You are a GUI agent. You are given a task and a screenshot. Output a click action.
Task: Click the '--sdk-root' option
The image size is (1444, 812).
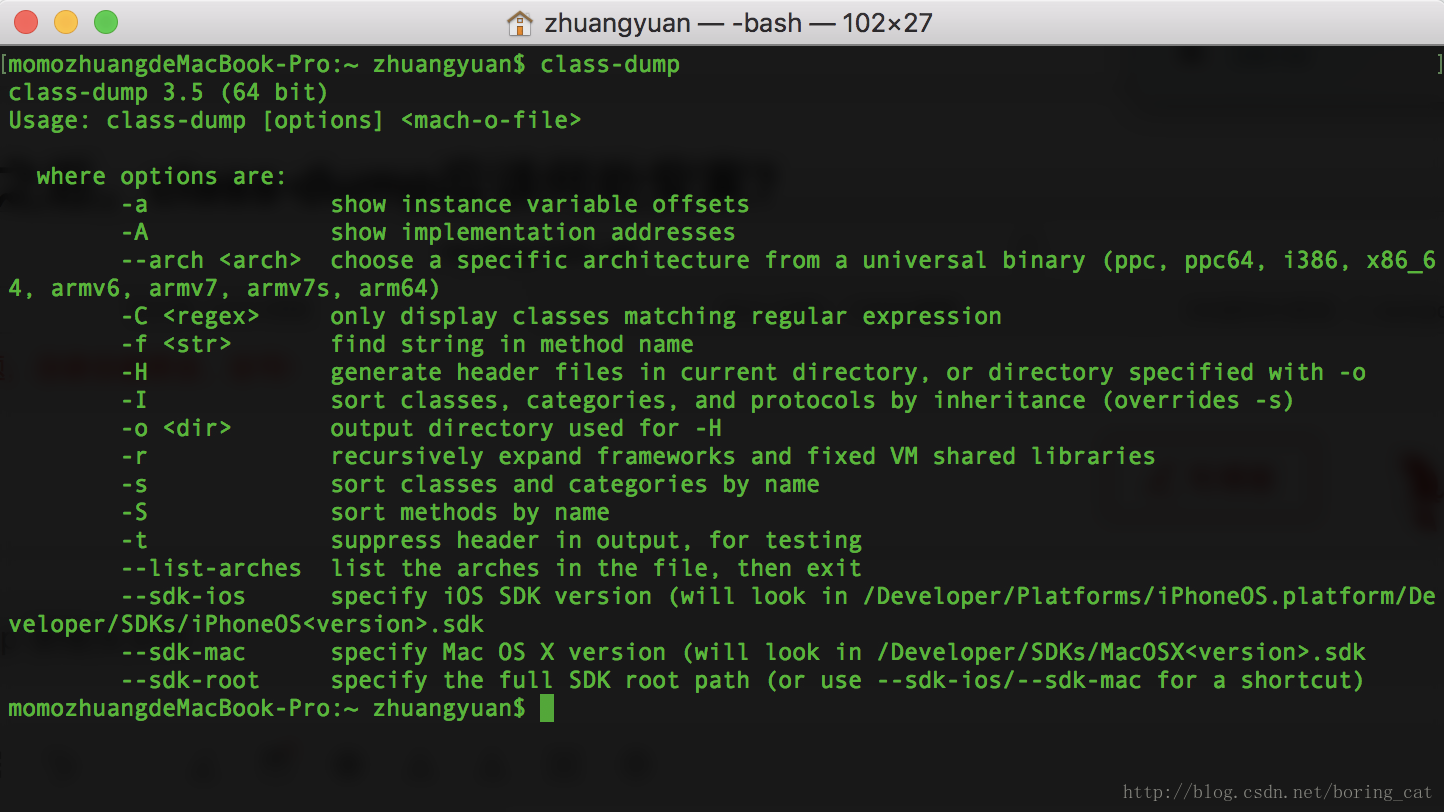[x=190, y=681]
